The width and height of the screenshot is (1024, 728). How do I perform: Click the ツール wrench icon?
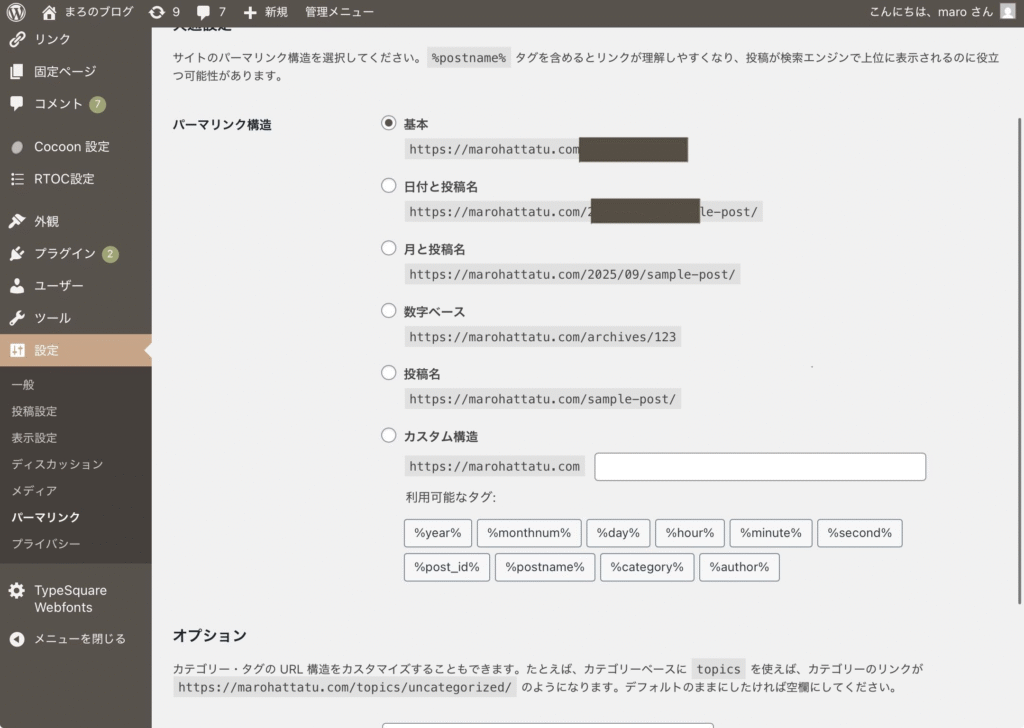17,318
